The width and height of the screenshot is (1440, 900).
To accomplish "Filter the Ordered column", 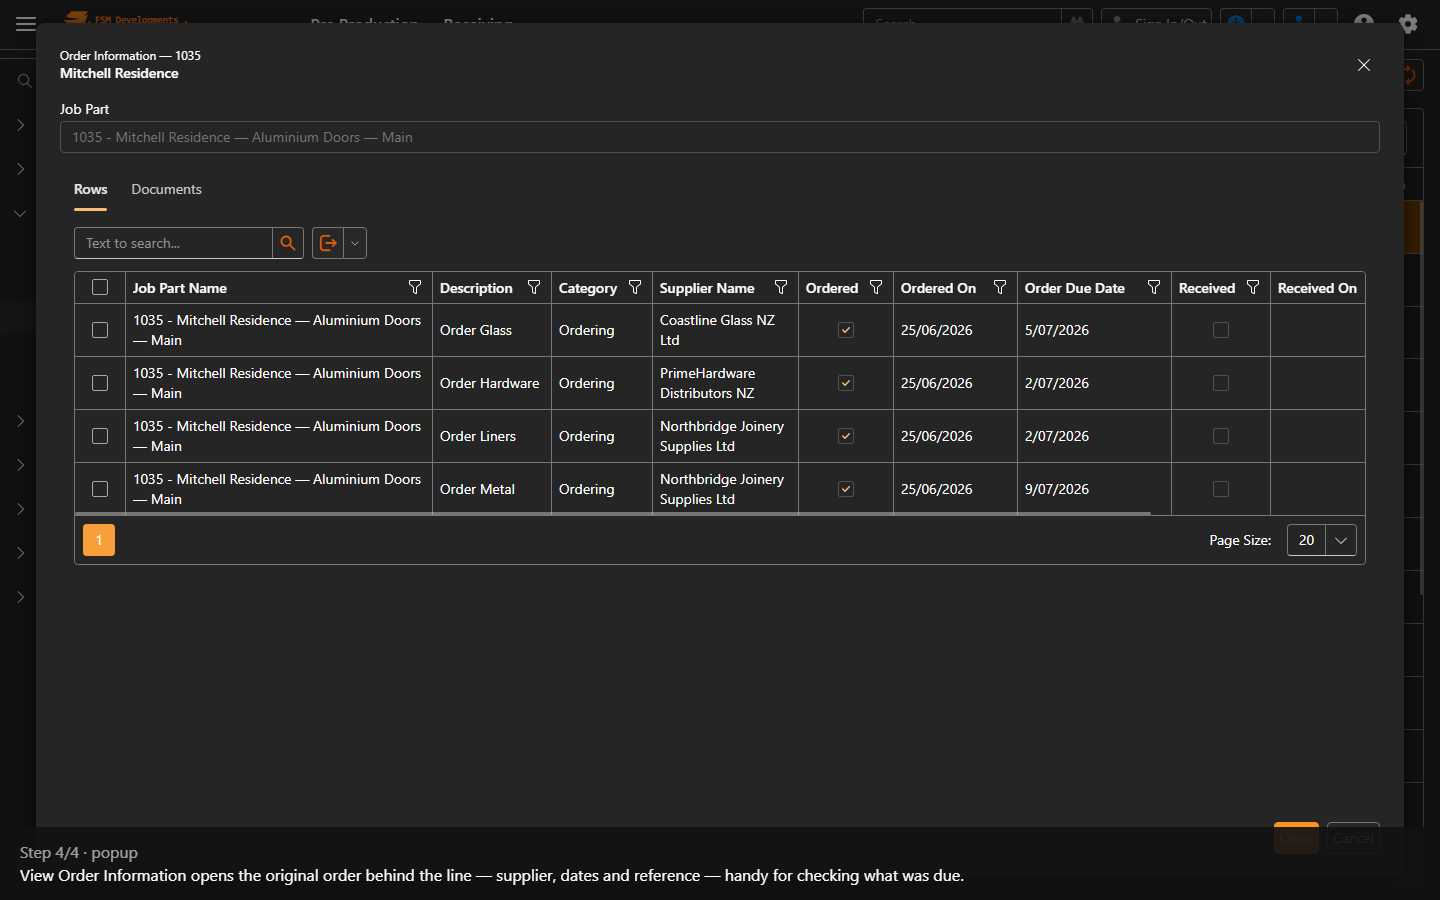I will tap(876, 288).
